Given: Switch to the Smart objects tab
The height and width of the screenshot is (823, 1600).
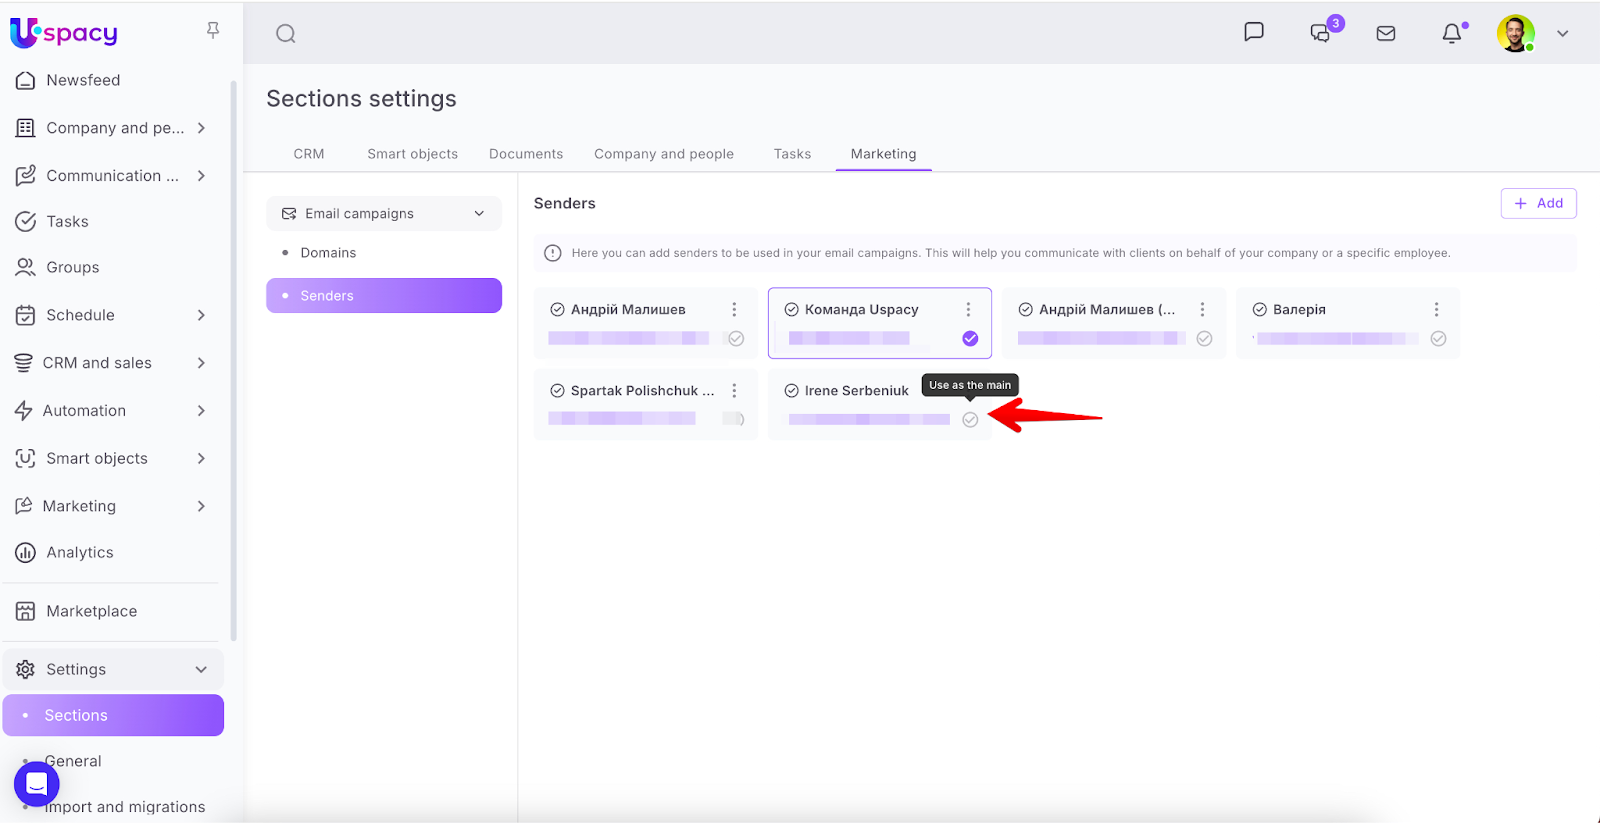Looking at the screenshot, I should click(412, 154).
